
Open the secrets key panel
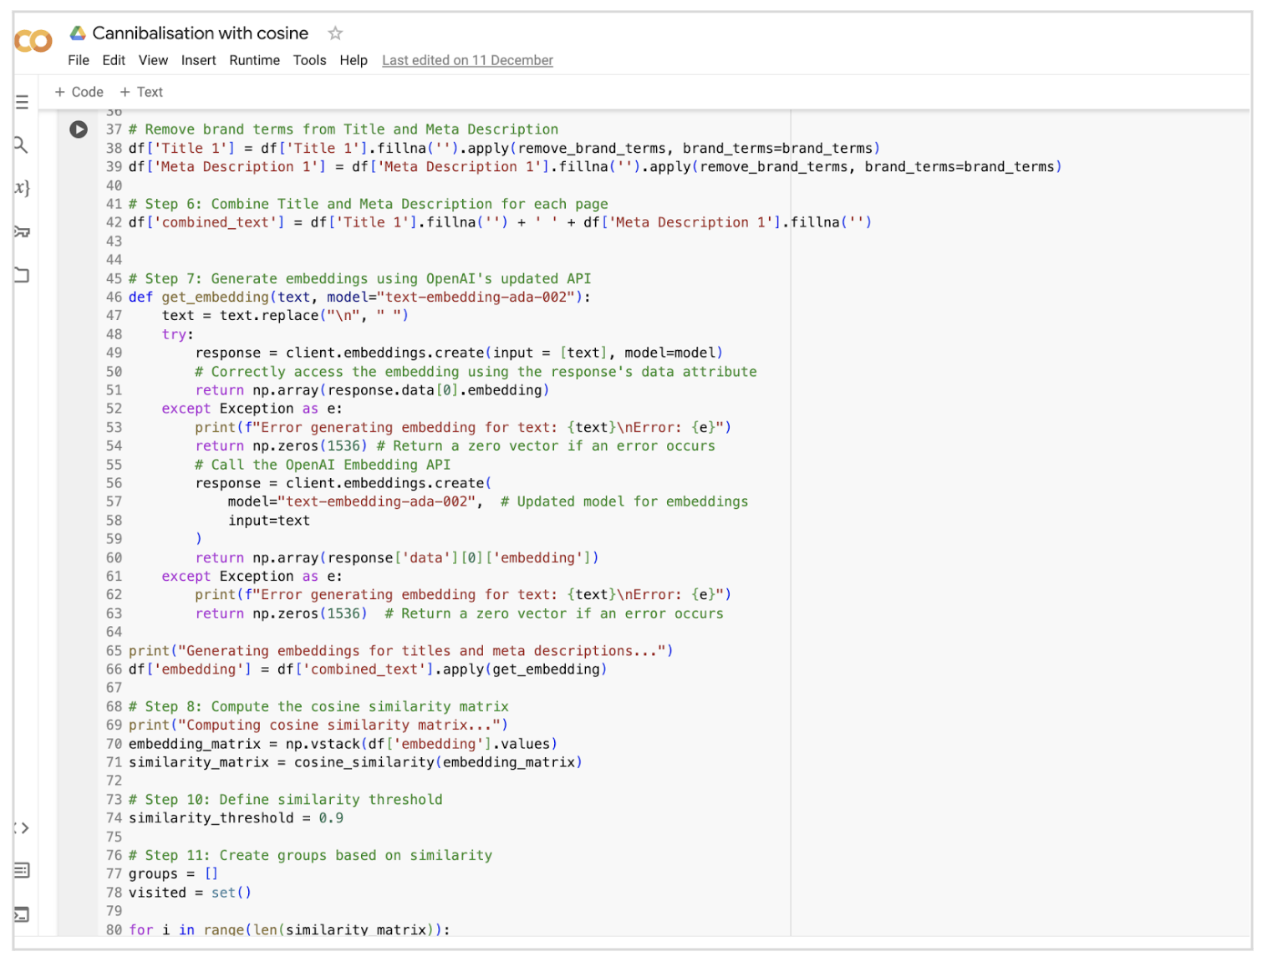21,231
